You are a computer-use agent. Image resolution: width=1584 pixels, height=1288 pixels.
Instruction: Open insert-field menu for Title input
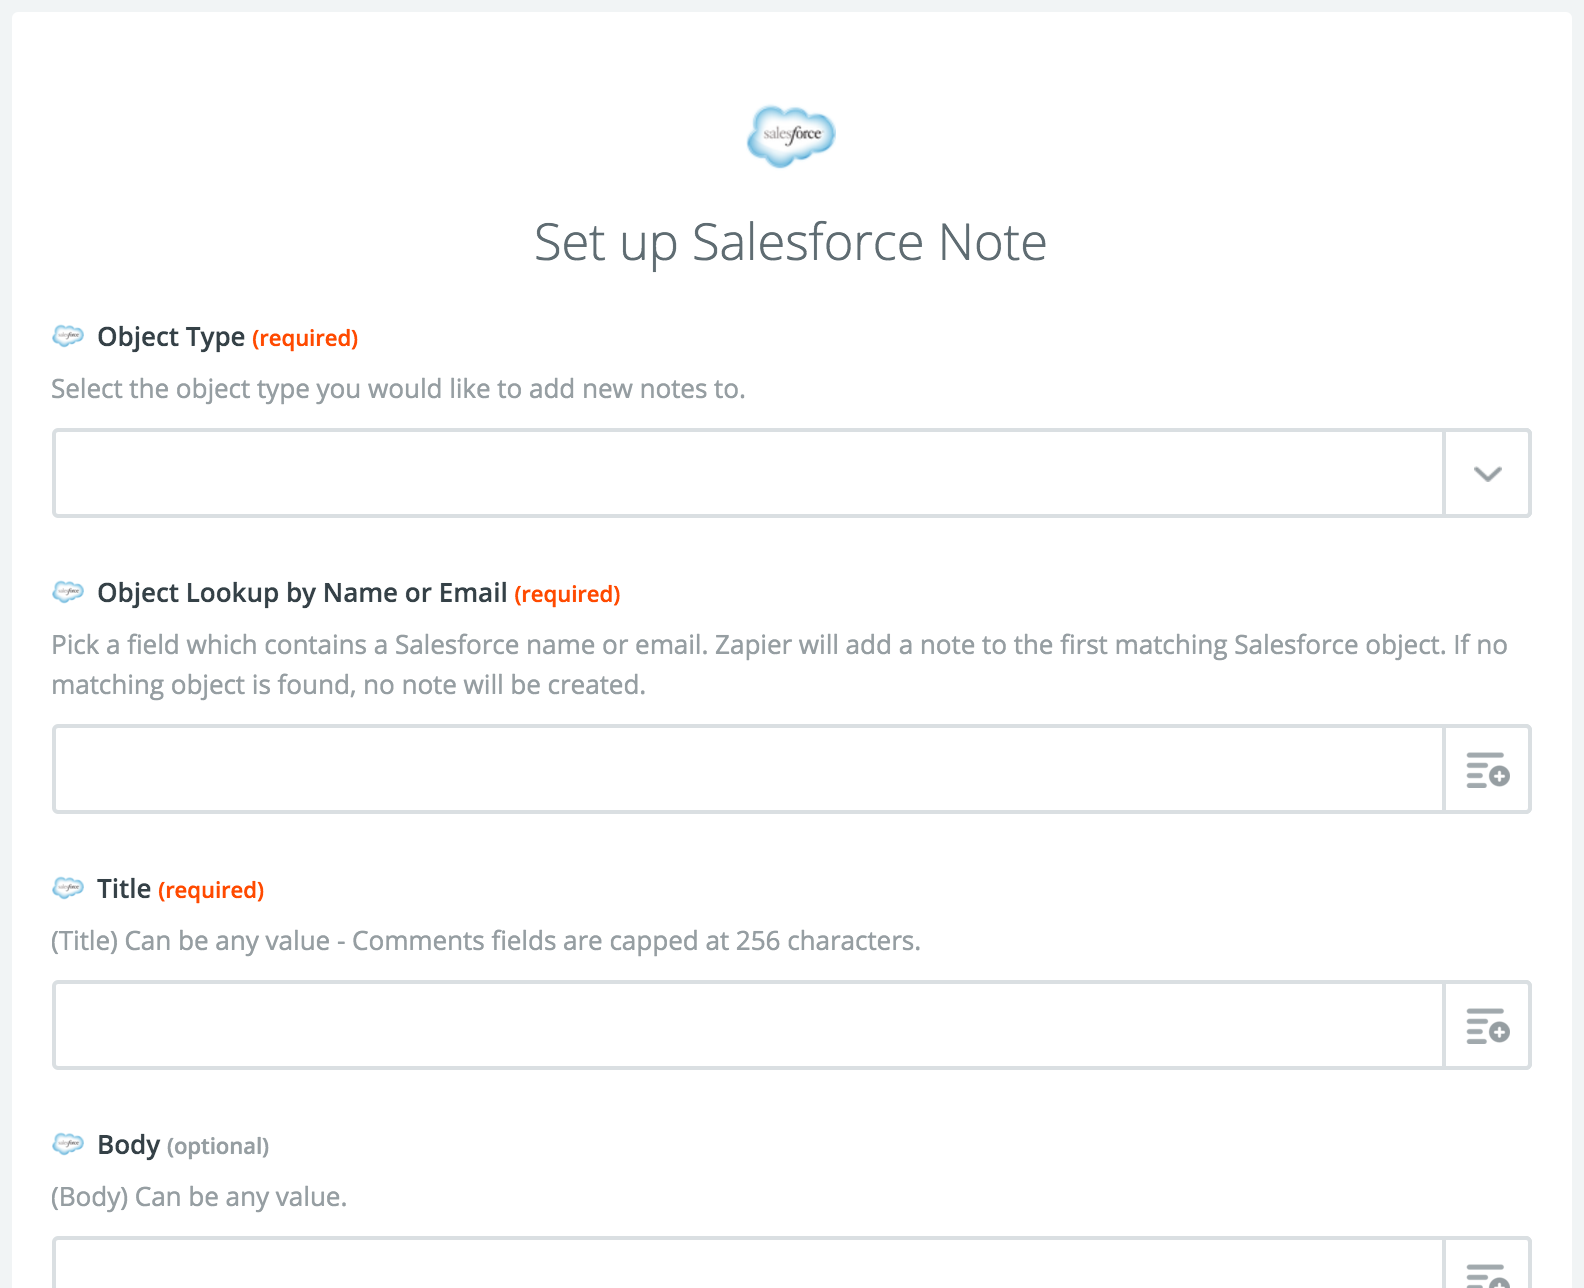point(1487,1025)
